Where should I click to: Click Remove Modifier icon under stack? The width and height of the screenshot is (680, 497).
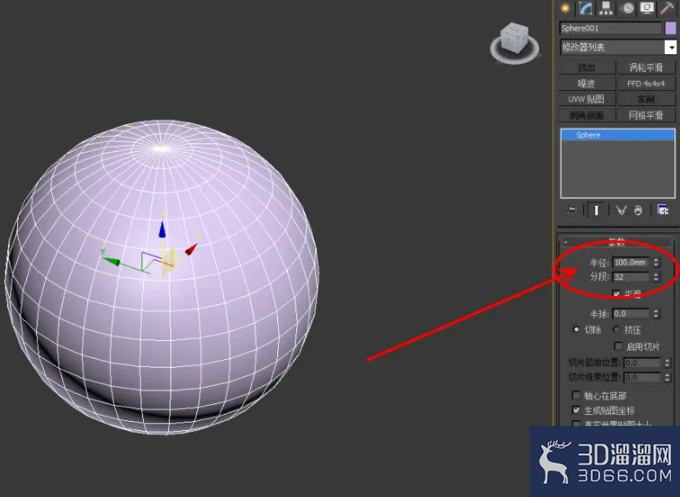(x=638, y=210)
